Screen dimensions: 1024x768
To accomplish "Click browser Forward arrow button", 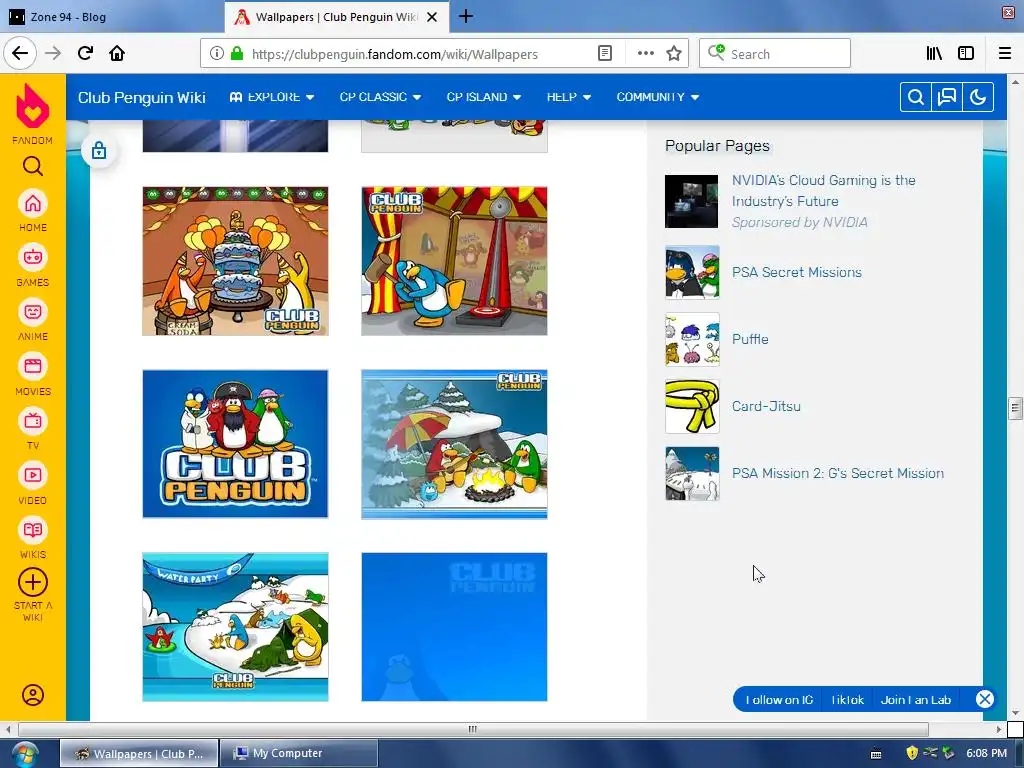I will (x=53, y=53).
